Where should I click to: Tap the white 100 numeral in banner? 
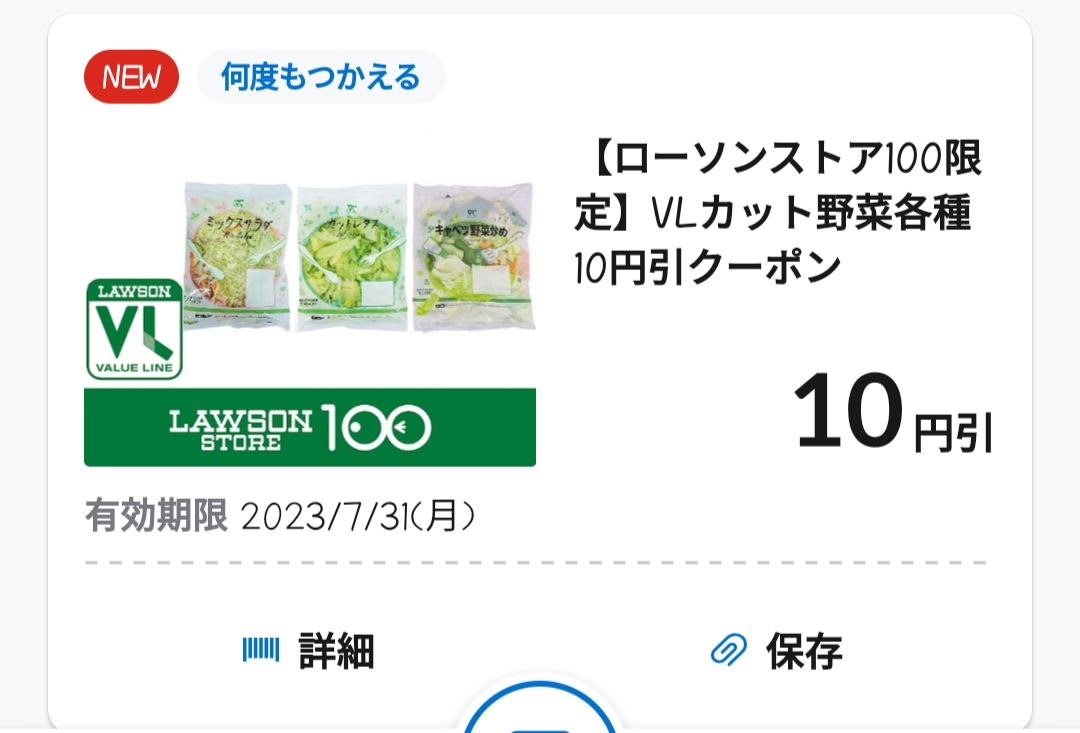click(x=376, y=428)
